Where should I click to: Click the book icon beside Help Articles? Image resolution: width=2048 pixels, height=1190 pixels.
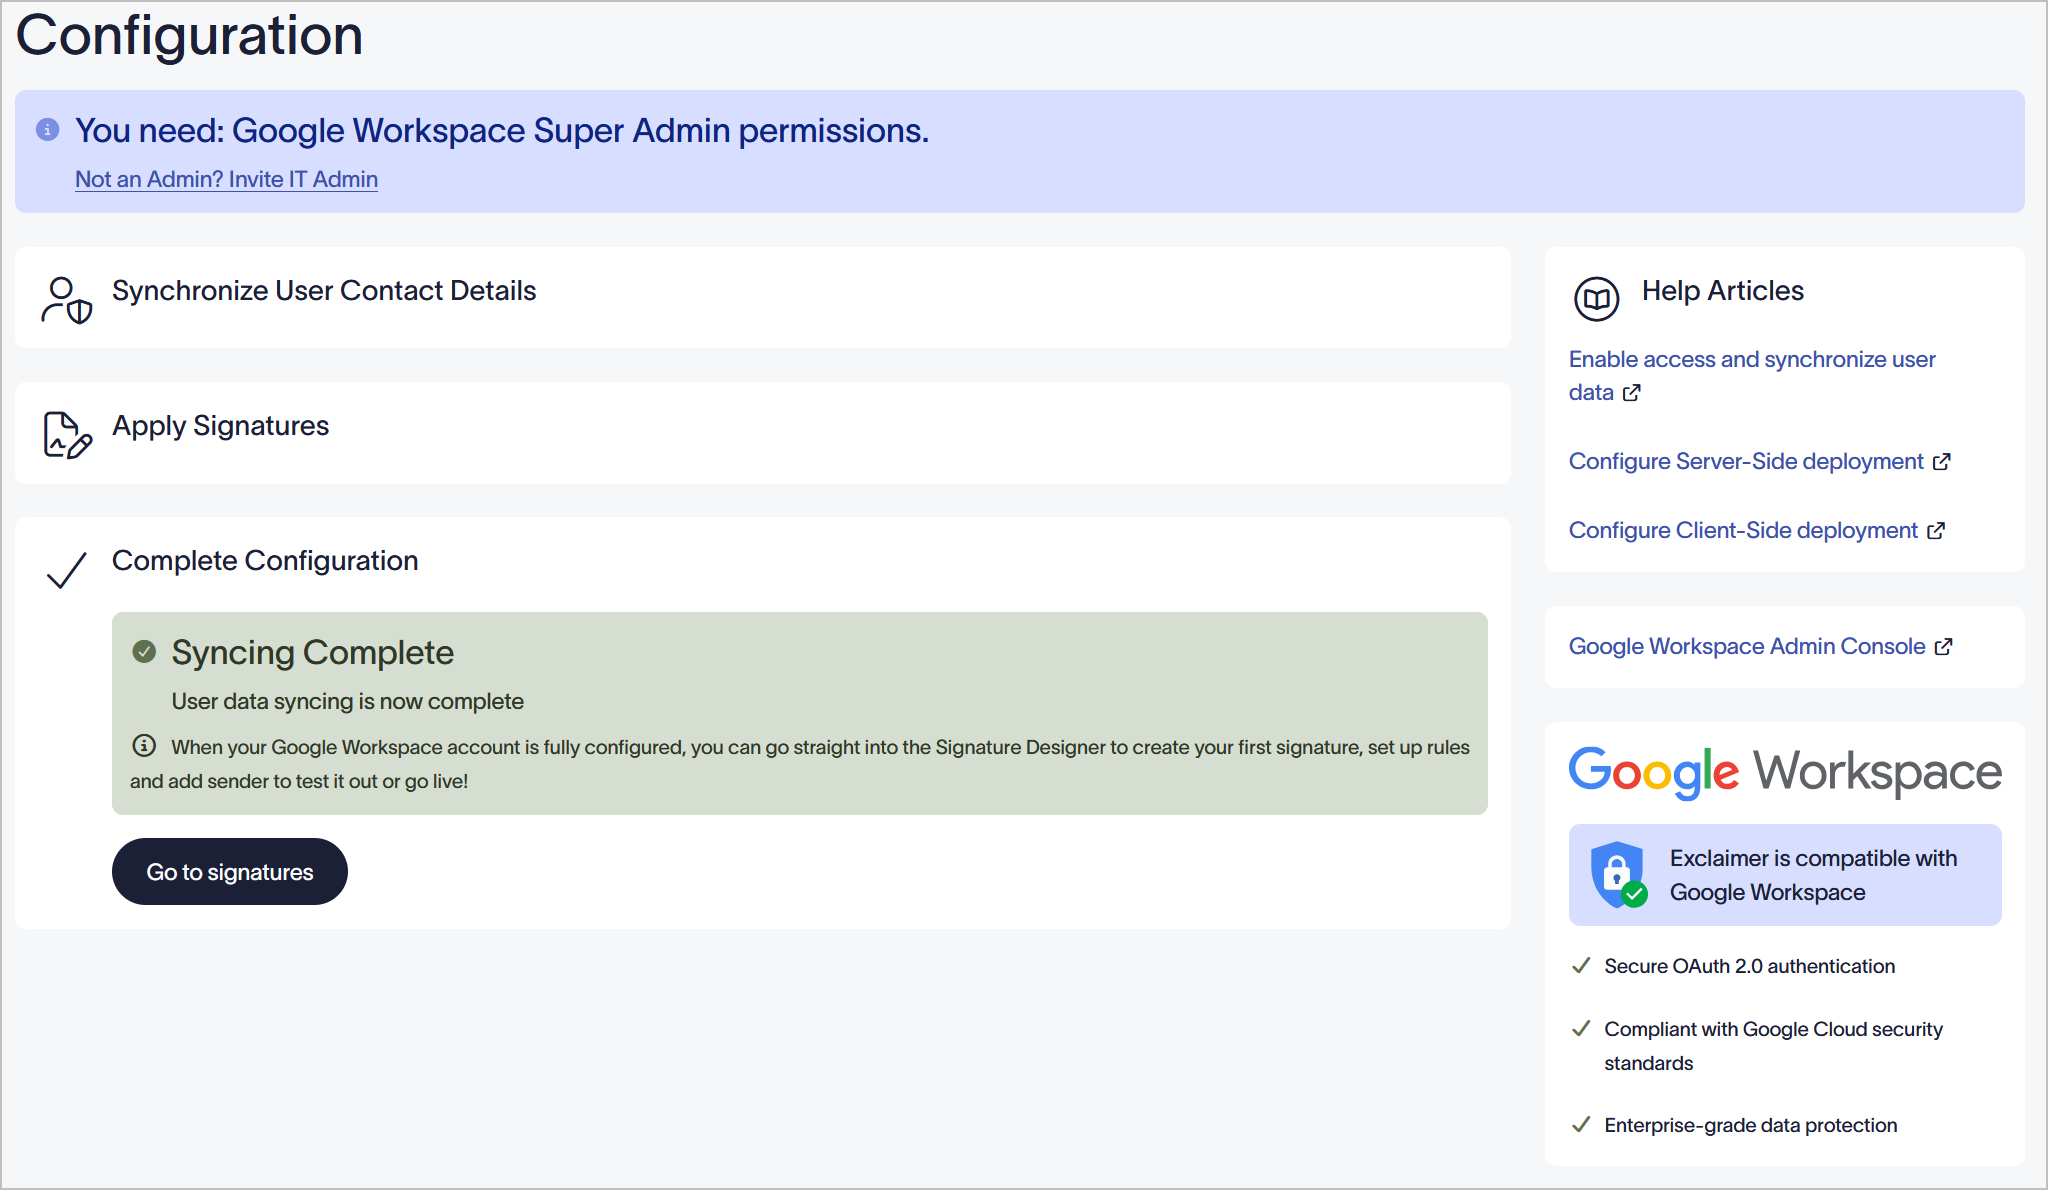(1597, 298)
